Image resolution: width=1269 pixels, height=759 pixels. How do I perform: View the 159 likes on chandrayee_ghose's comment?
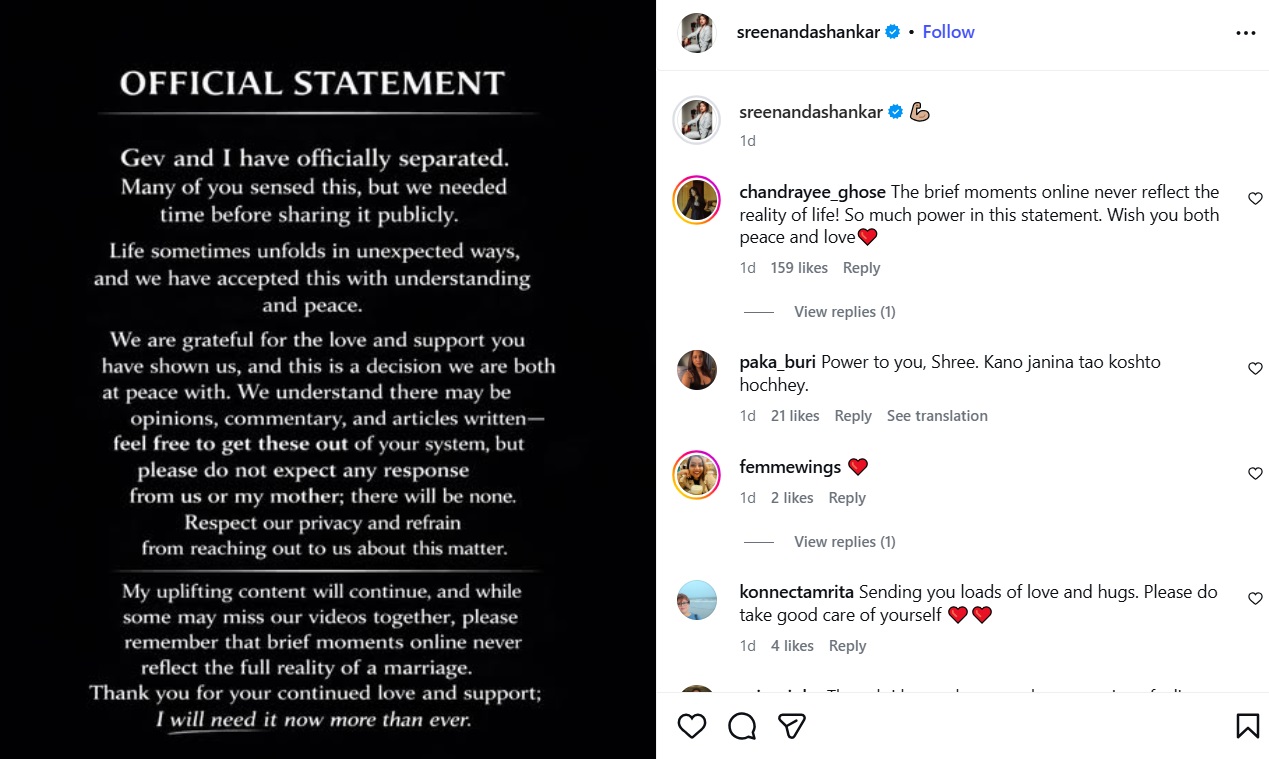click(x=799, y=268)
